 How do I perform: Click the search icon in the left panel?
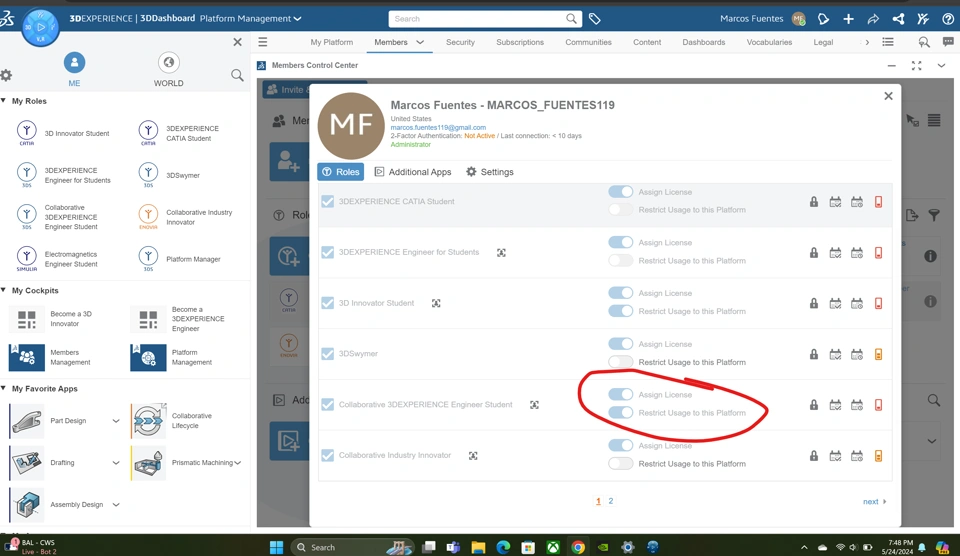click(x=237, y=75)
